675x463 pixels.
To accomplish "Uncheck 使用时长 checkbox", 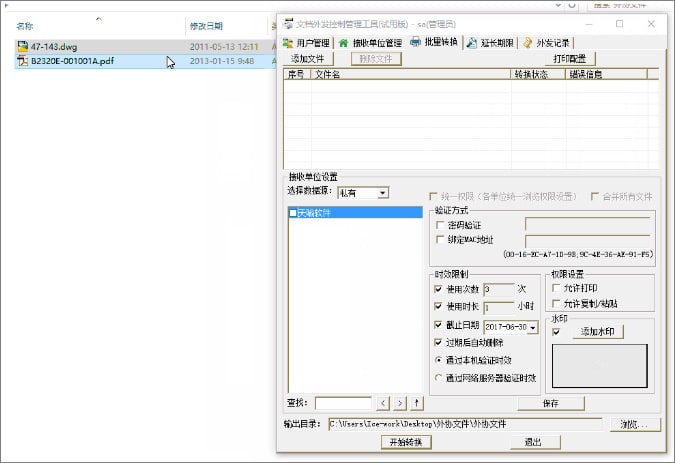I will [438, 306].
